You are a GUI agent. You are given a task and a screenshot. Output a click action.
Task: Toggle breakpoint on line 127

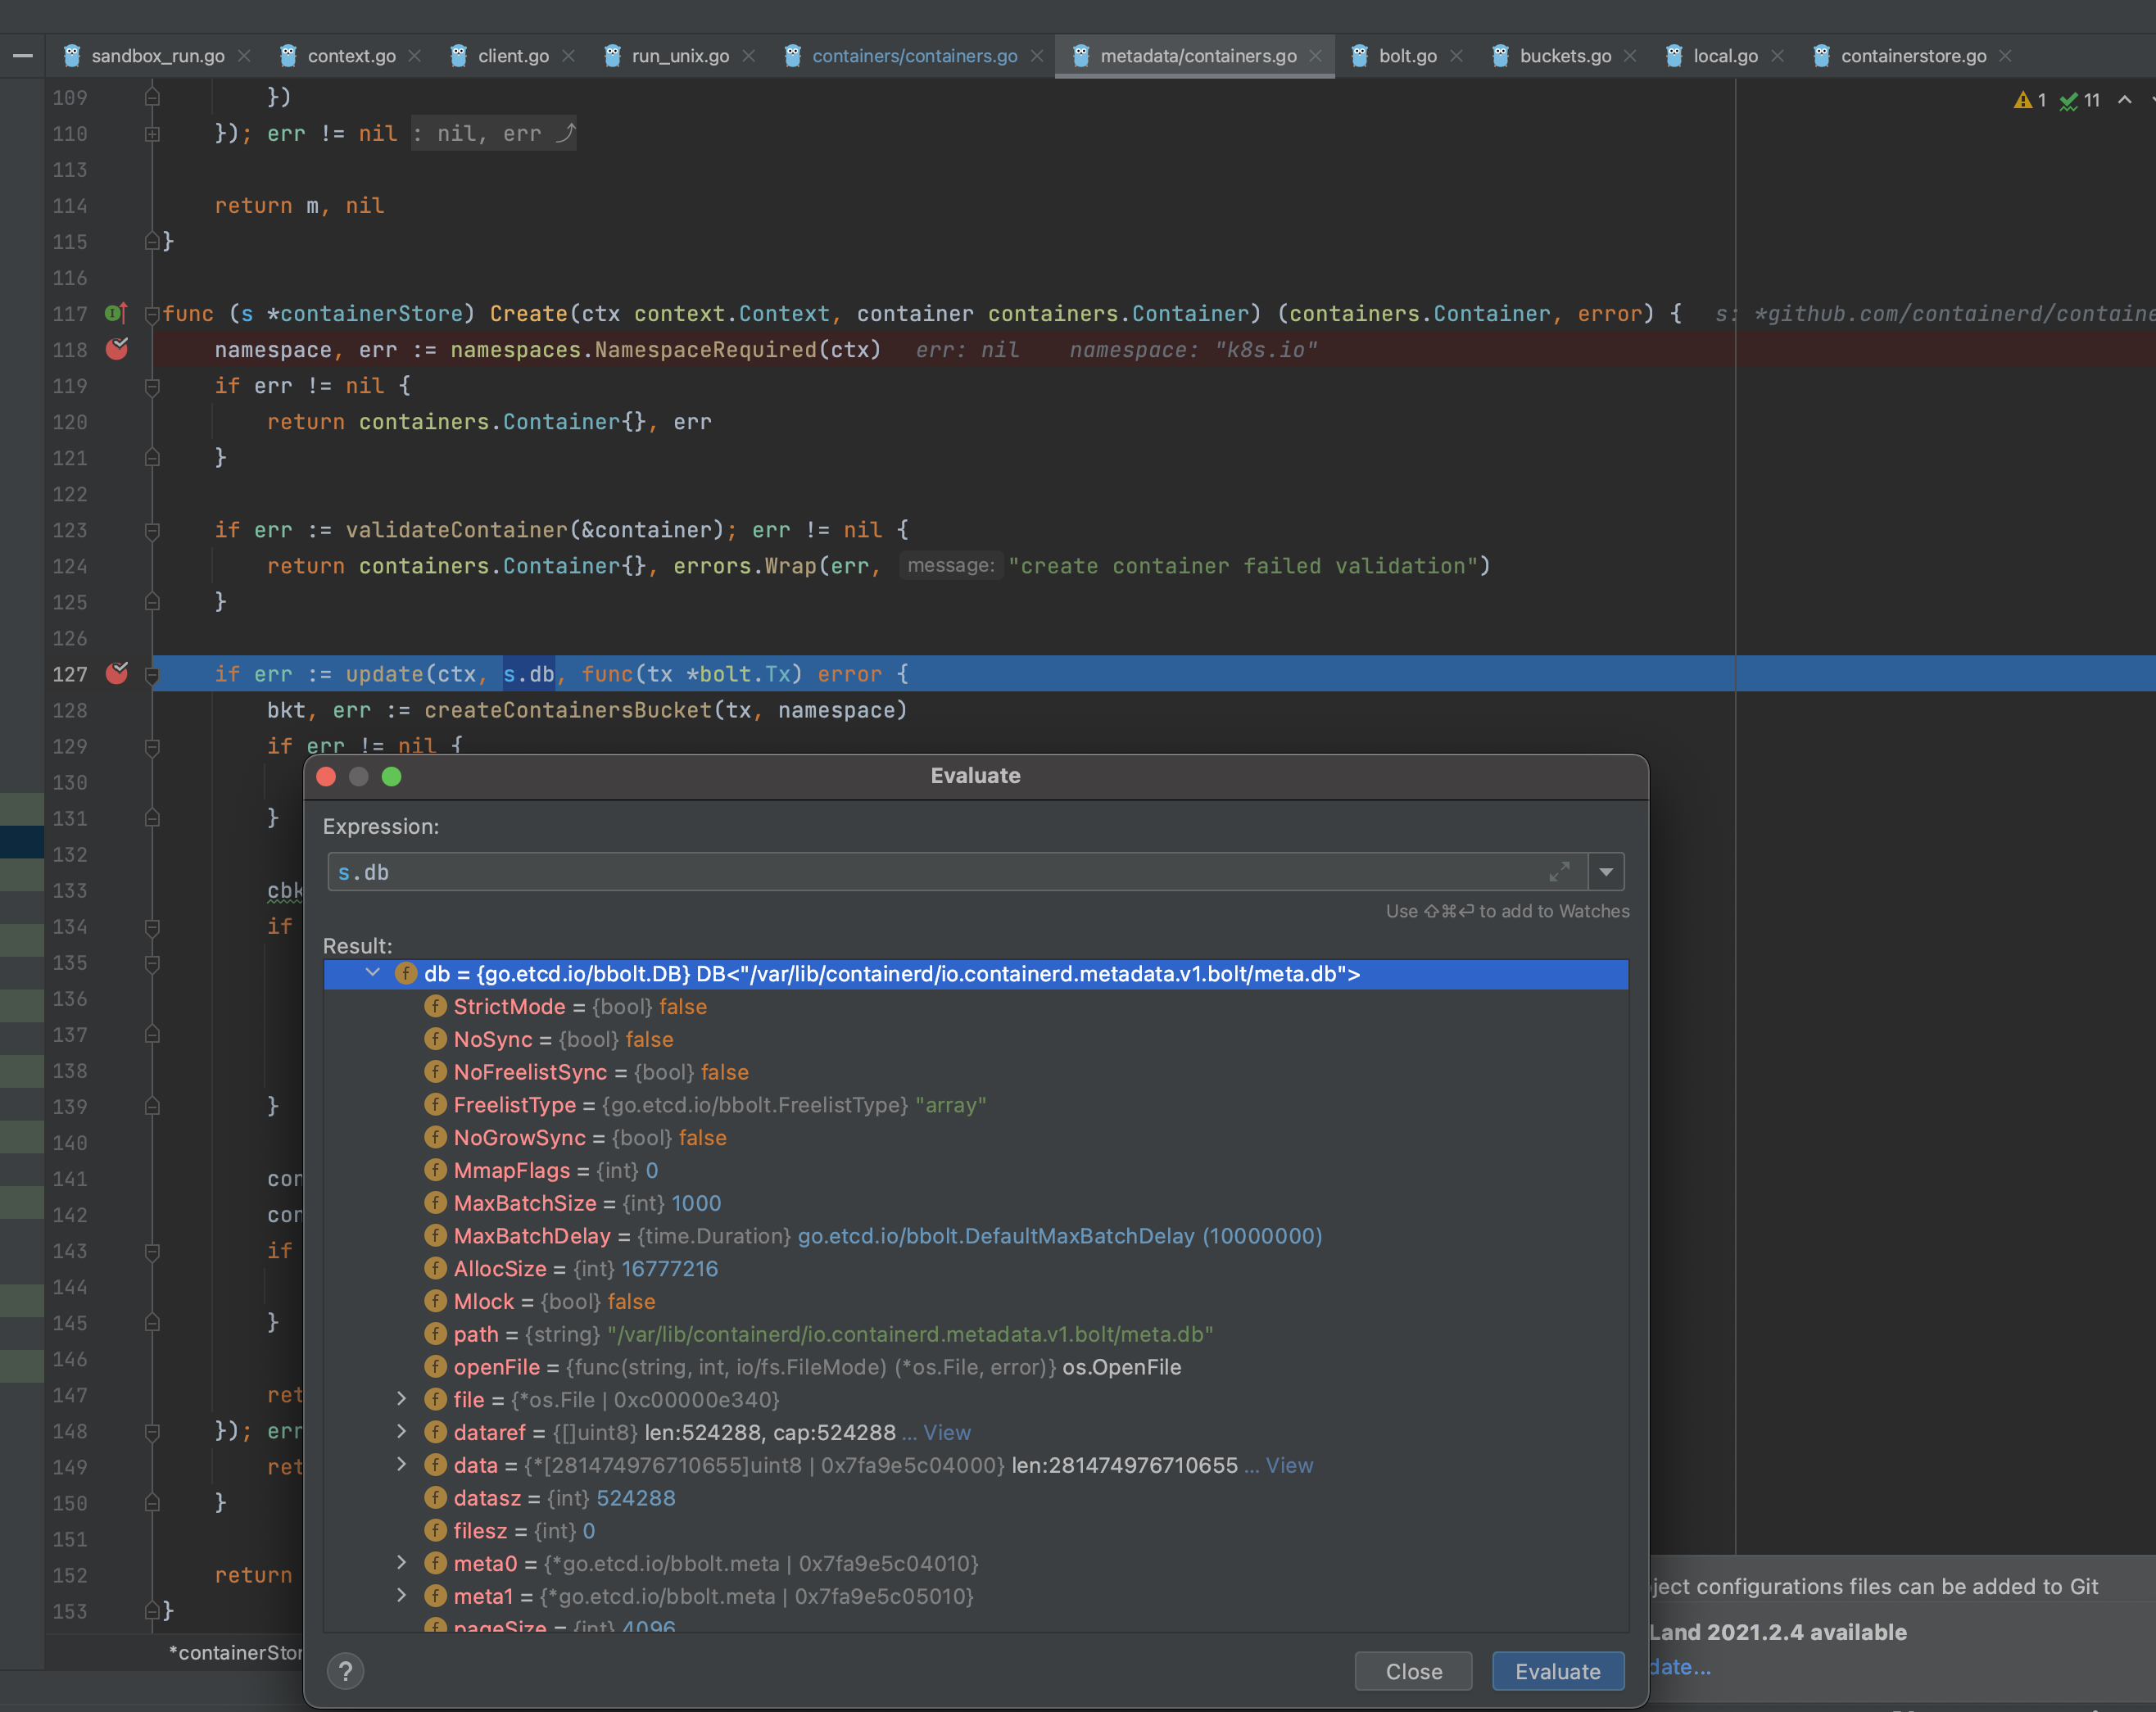click(x=117, y=673)
